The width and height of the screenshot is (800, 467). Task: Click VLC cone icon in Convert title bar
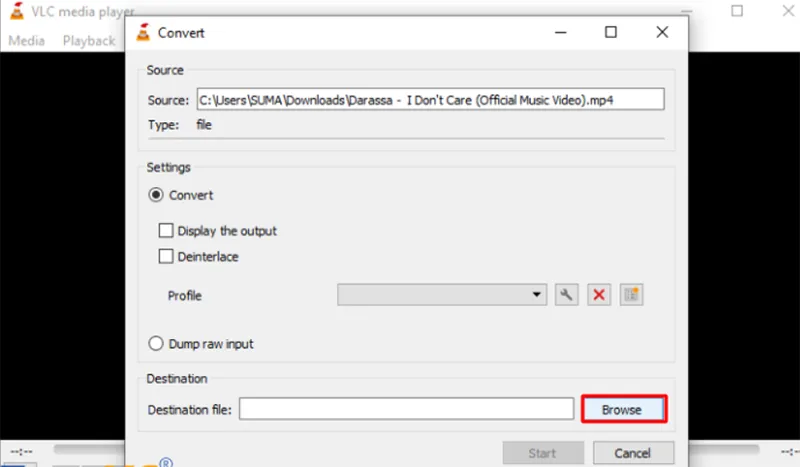pyautogui.click(x=143, y=32)
